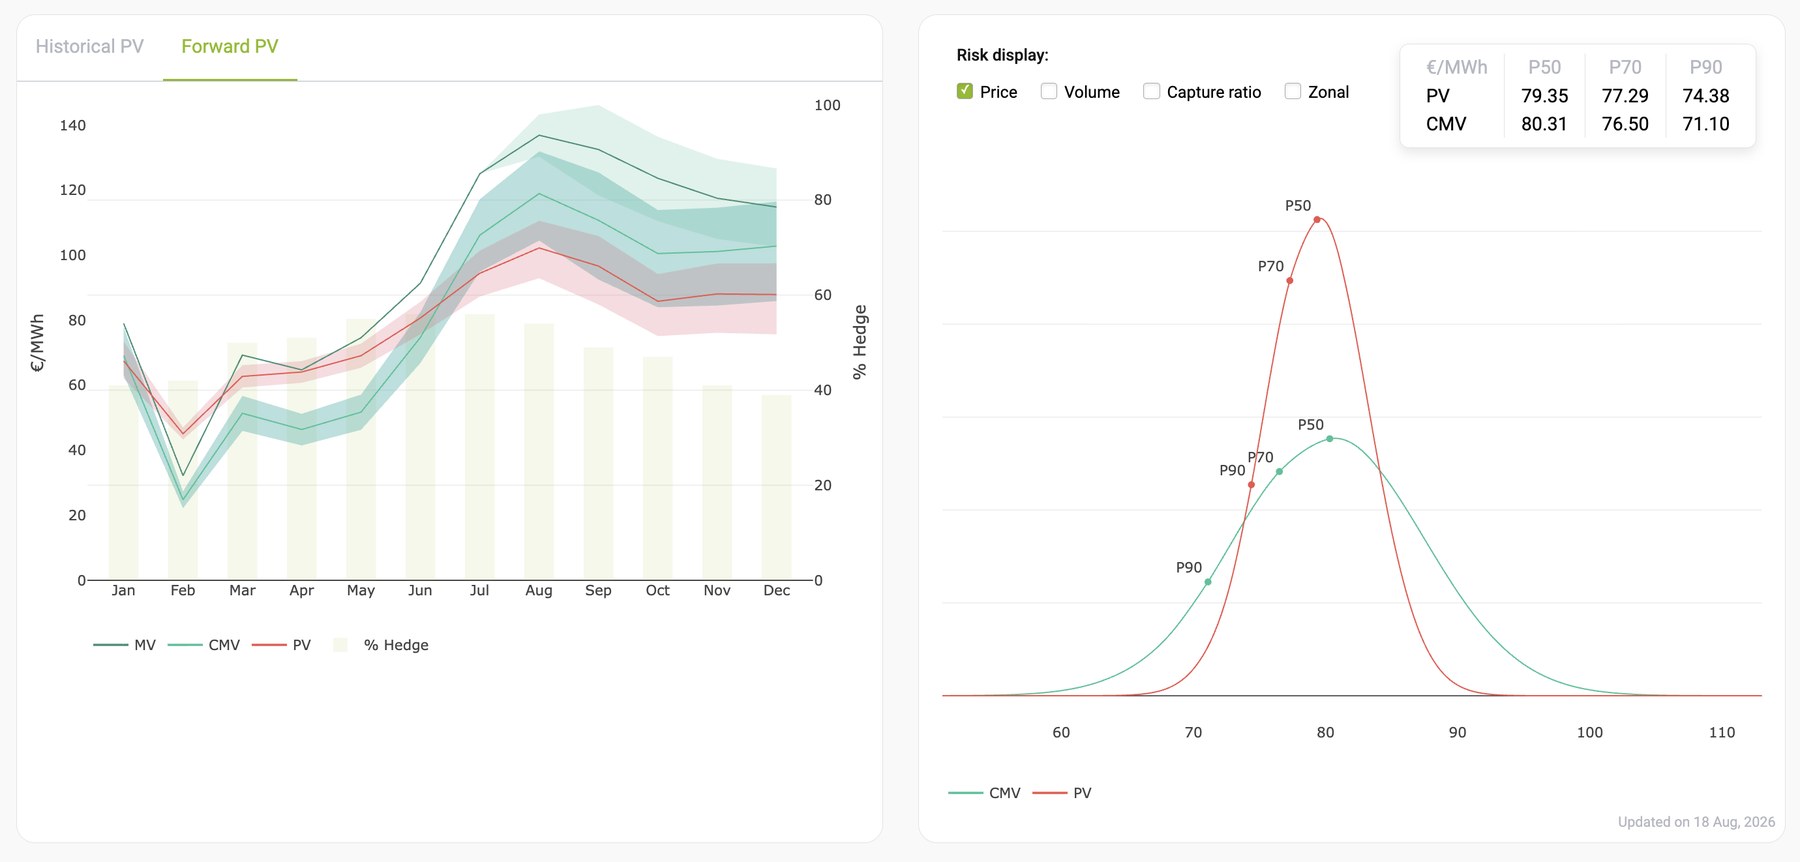Click the CMV P50 value 80.31

[x=1544, y=124]
